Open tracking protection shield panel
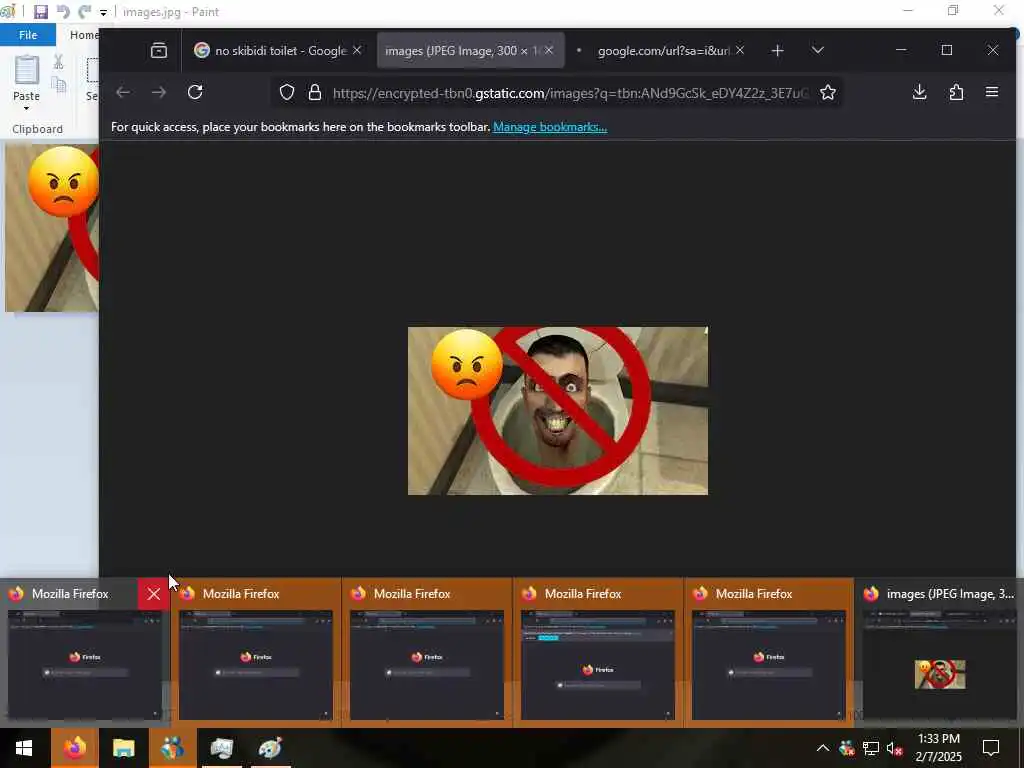The width and height of the screenshot is (1024, 768). pyautogui.click(x=287, y=92)
